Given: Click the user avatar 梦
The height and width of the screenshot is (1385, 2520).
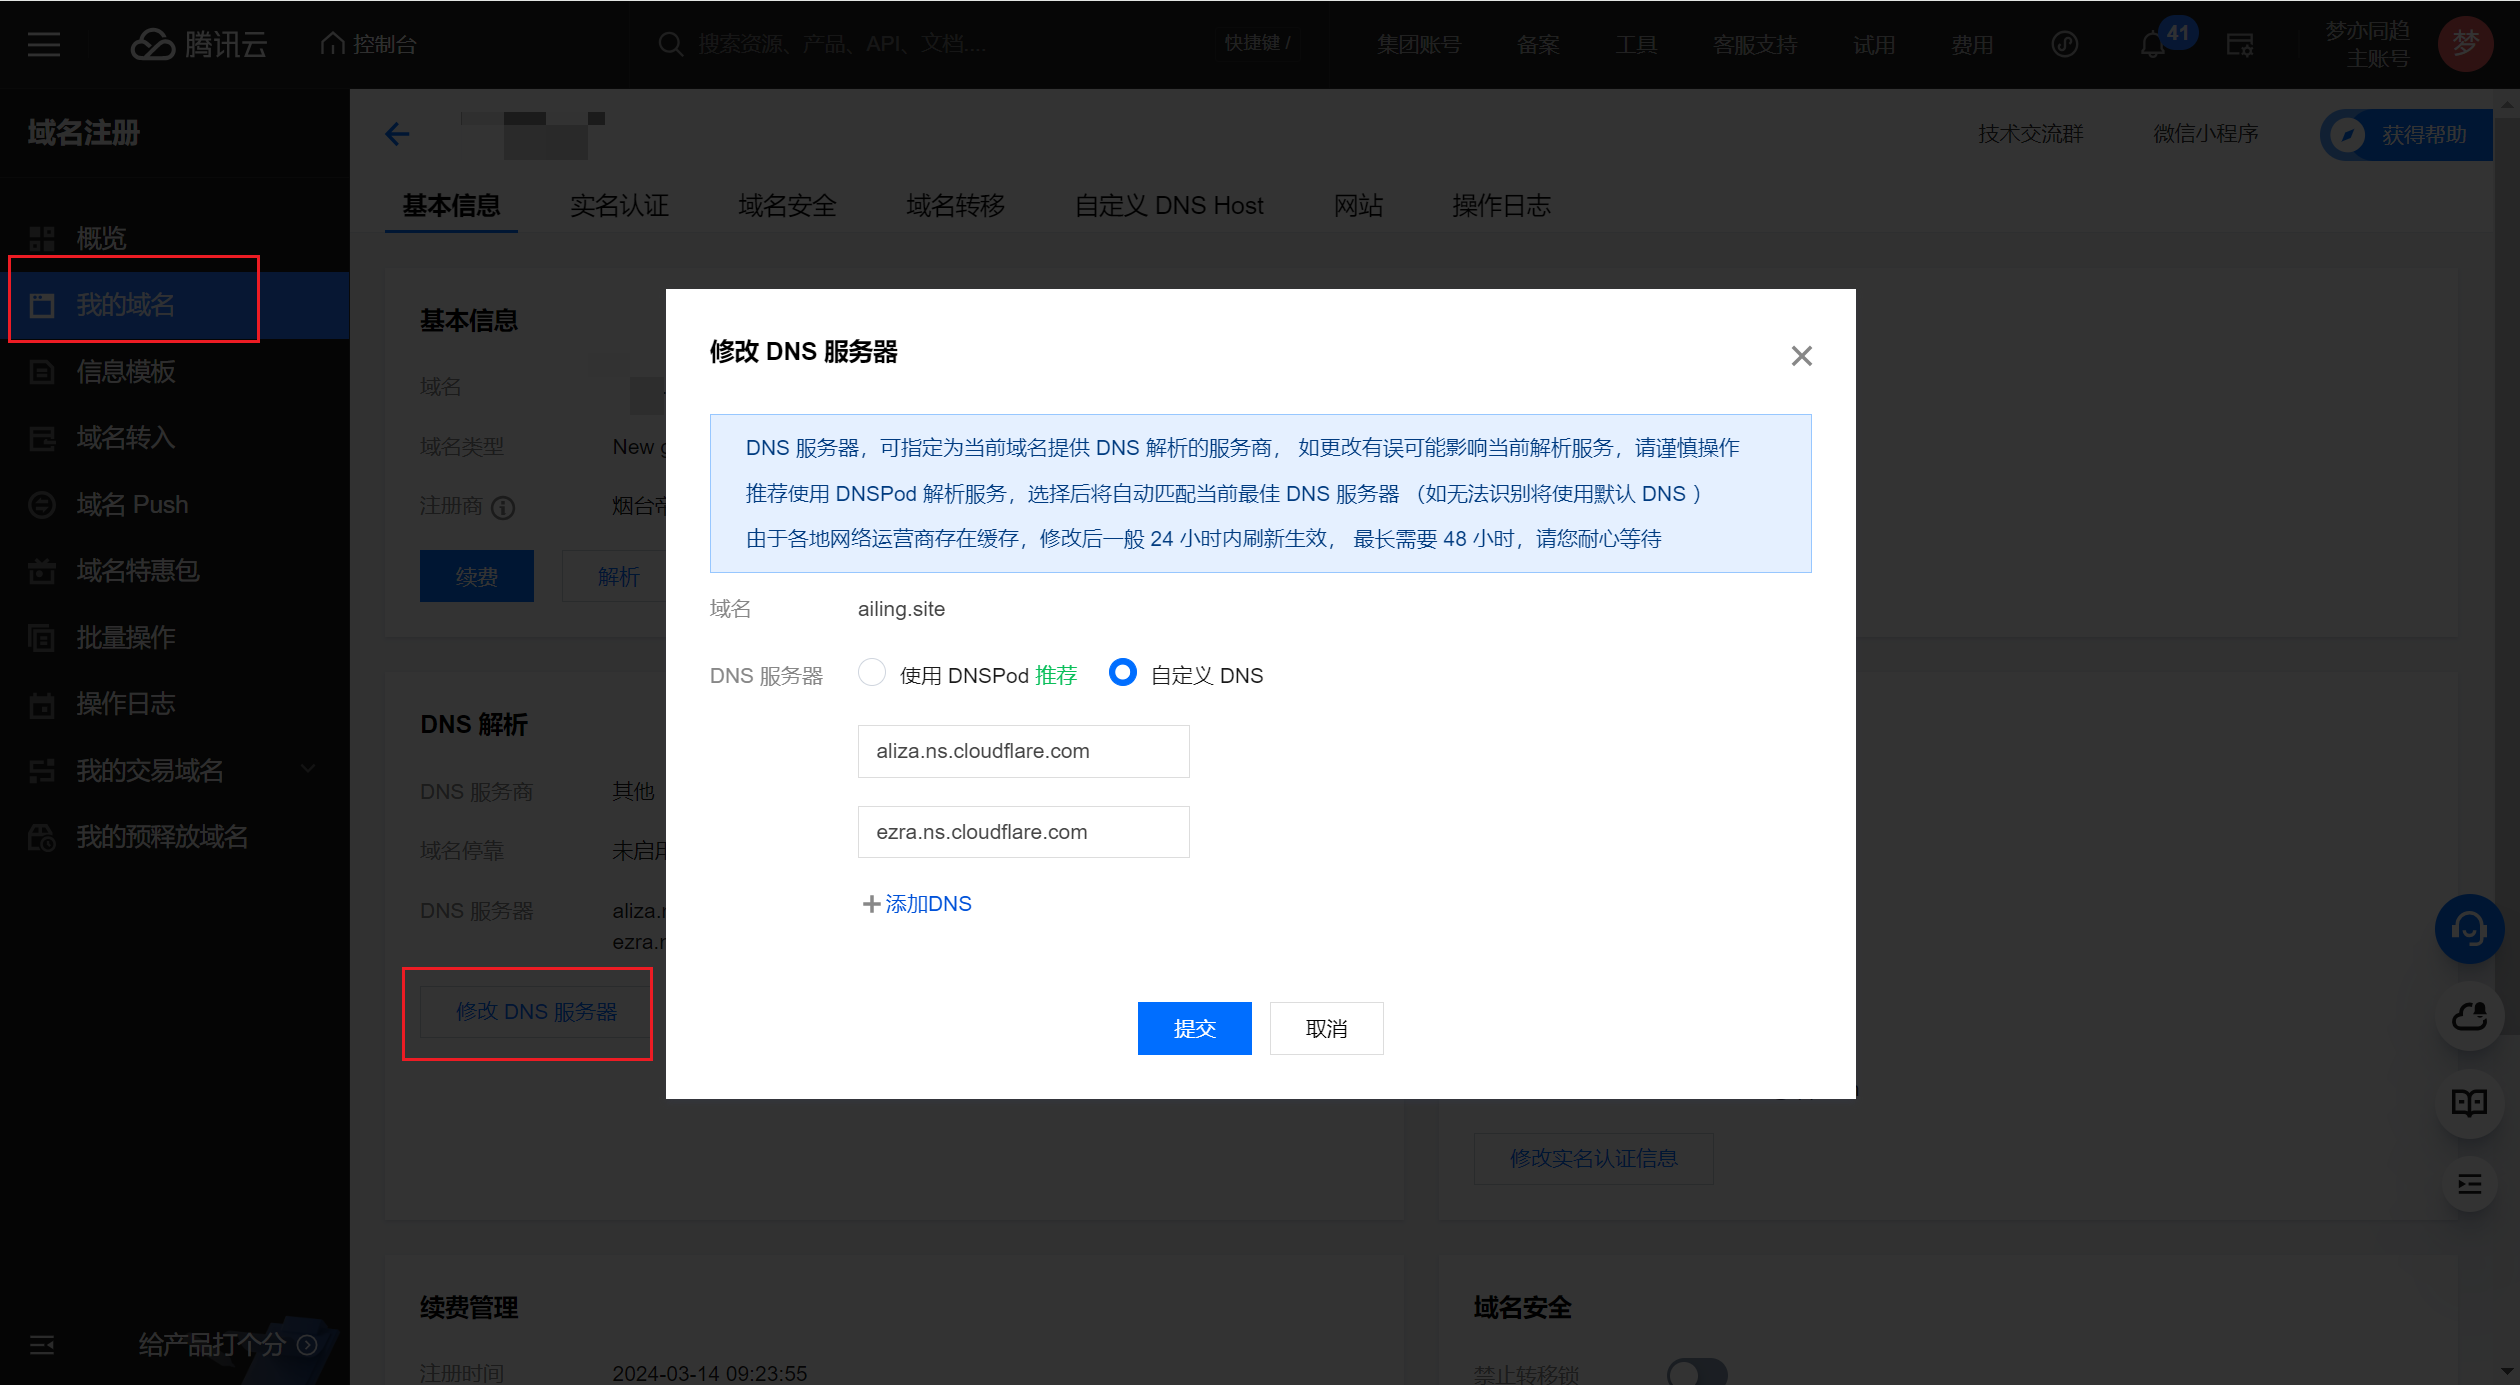Looking at the screenshot, I should tap(2465, 44).
